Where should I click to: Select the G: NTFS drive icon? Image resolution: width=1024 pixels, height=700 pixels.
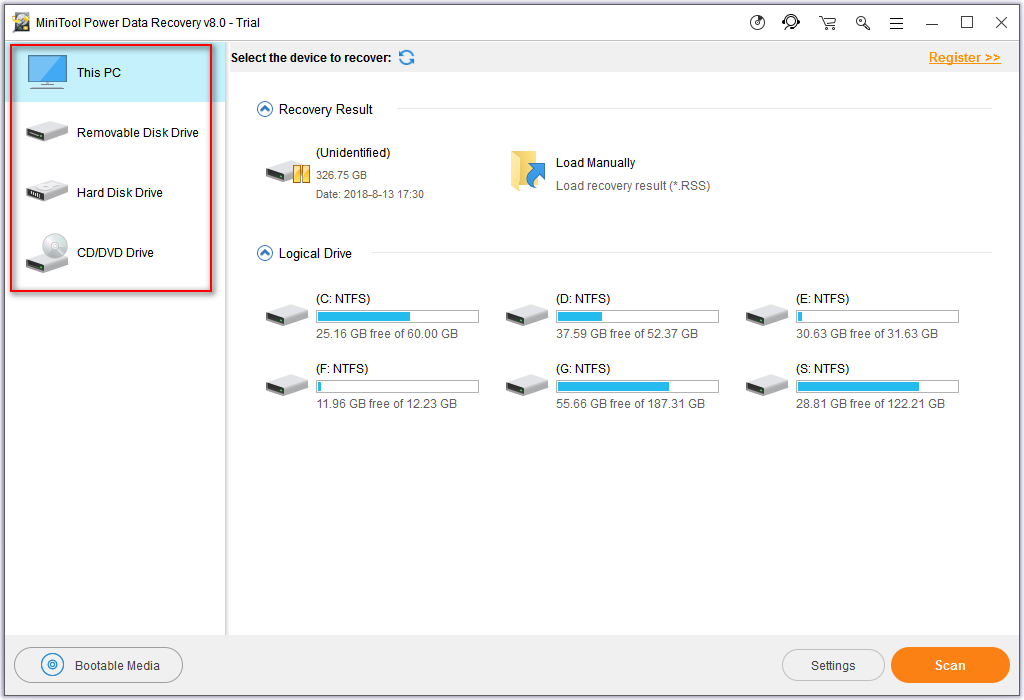pyautogui.click(x=526, y=385)
